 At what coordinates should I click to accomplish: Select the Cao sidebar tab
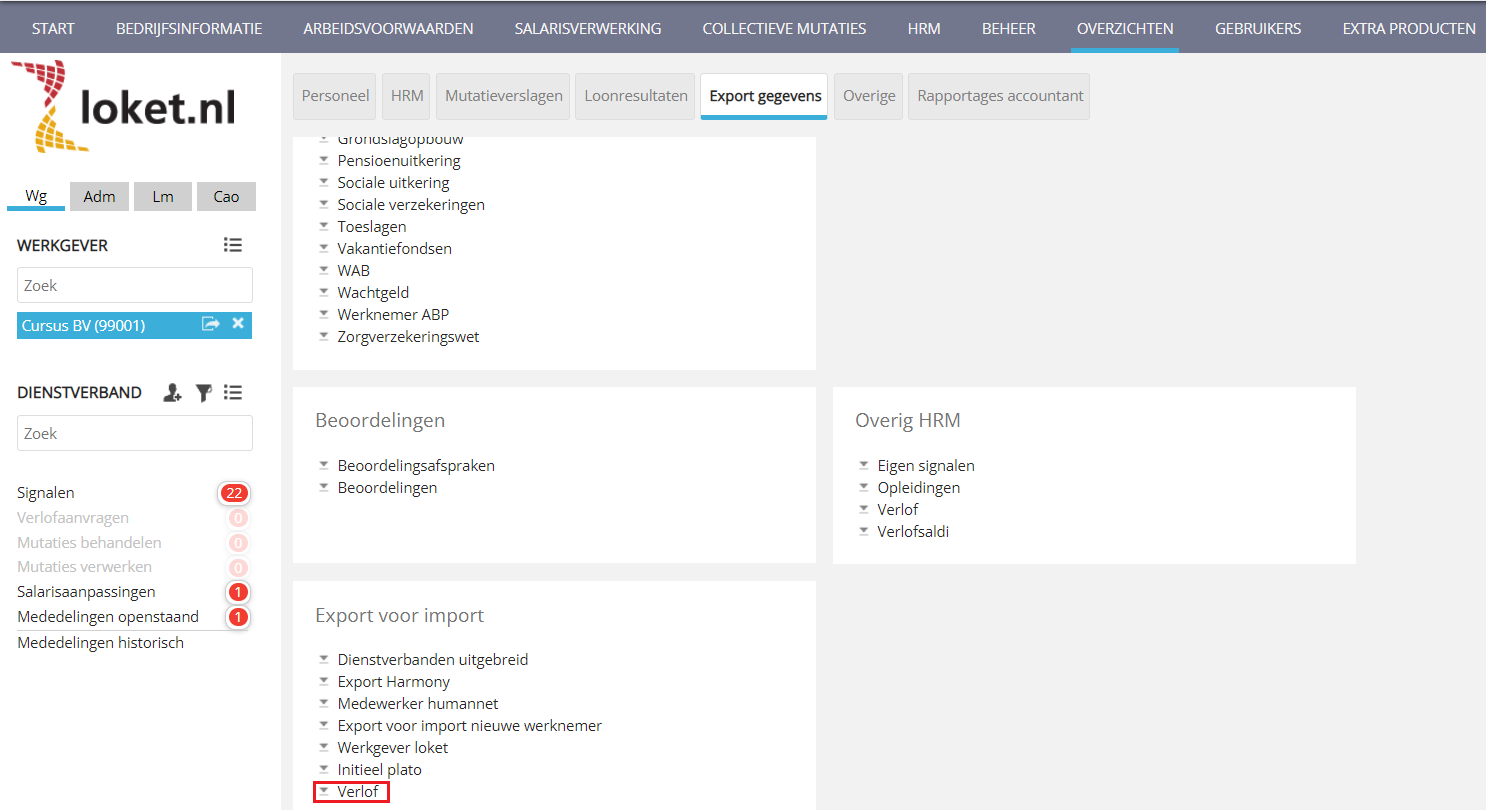226,196
